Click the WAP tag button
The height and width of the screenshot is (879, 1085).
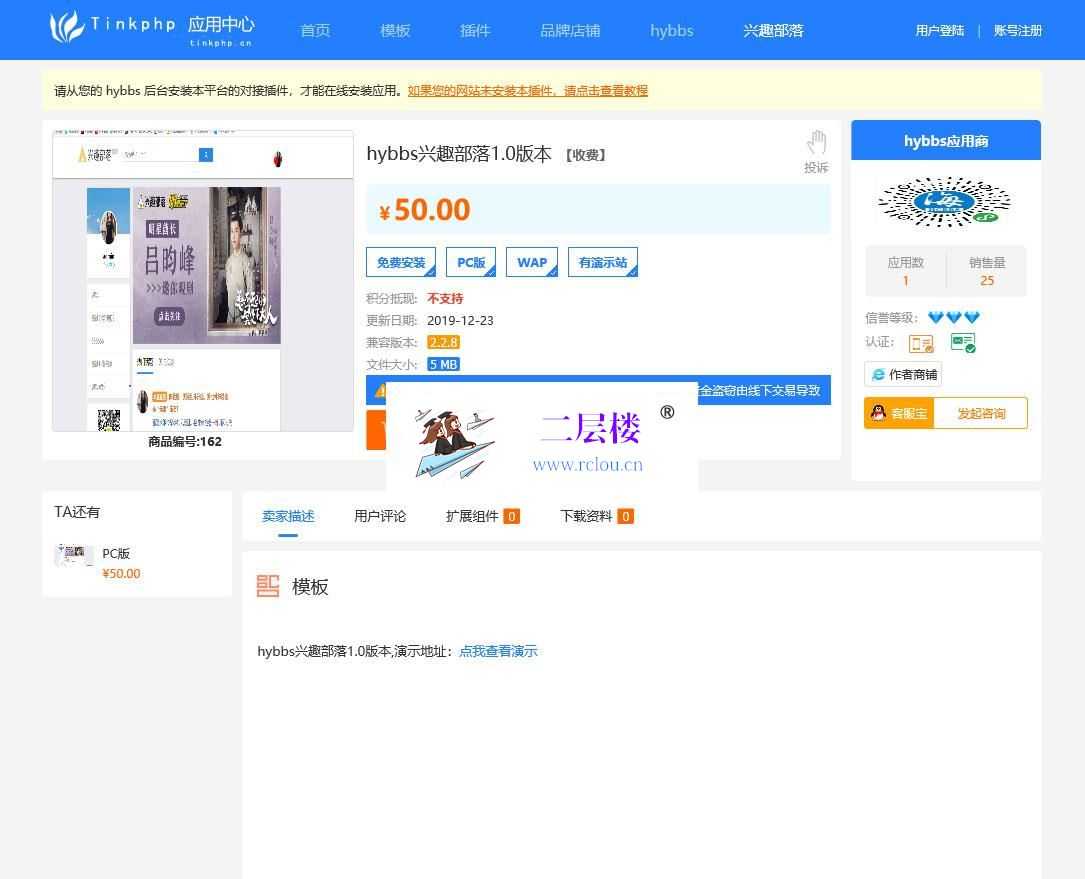click(x=531, y=262)
